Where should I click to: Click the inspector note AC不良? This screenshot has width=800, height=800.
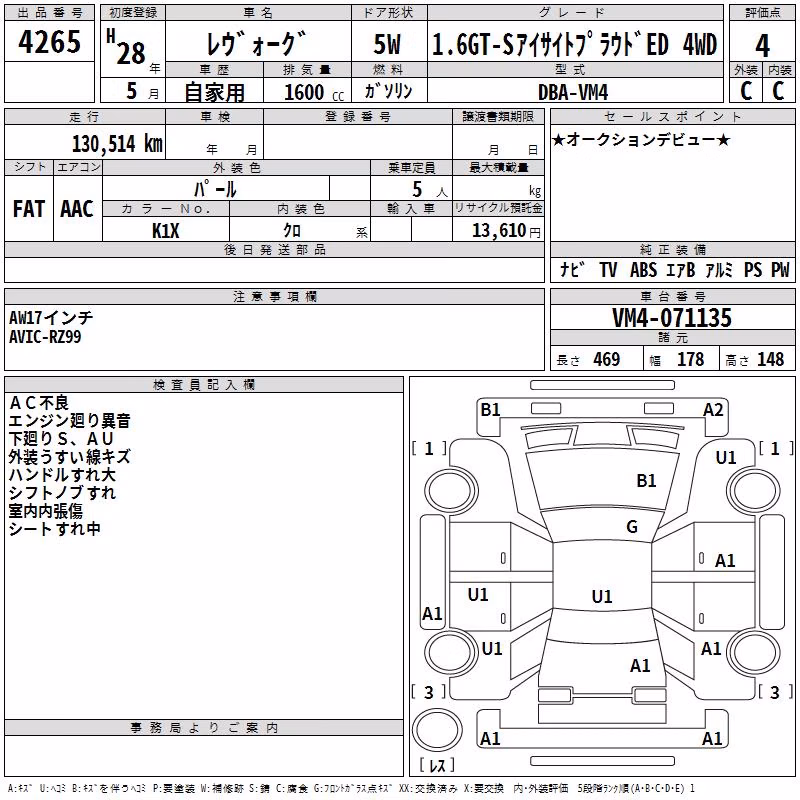39,403
